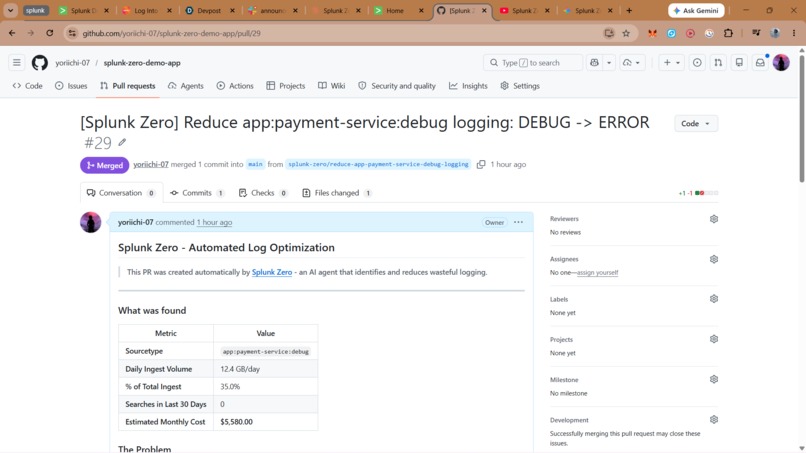Click the page vertical scrollbar

[x=801, y=117]
